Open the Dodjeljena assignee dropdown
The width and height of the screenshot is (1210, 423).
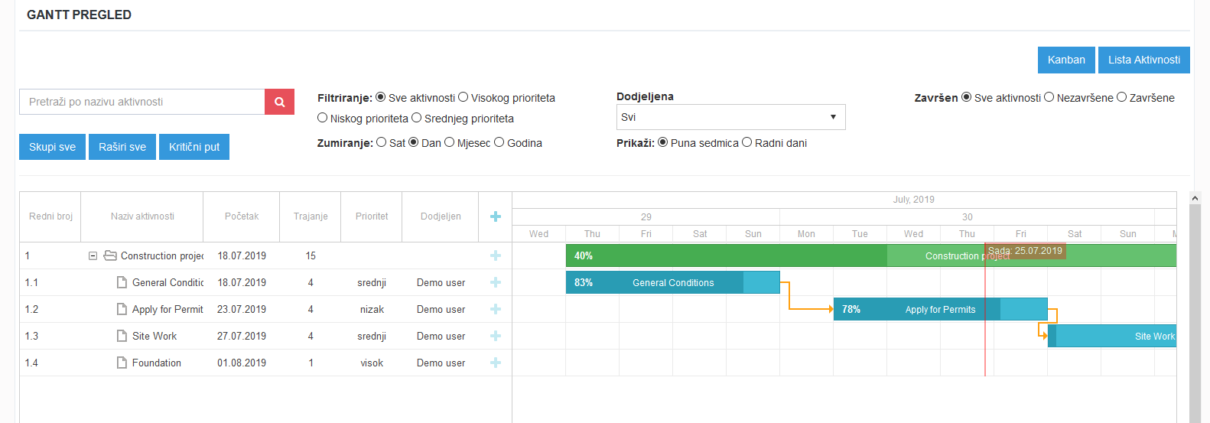pos(730,118)
